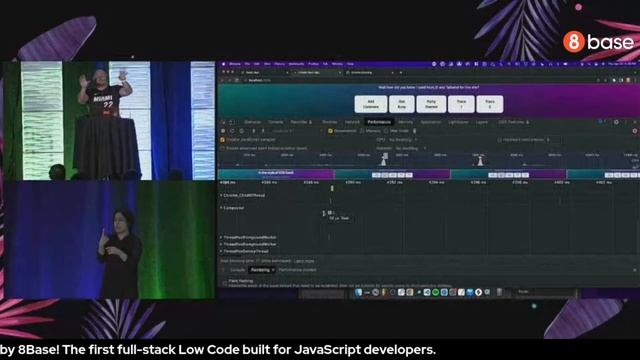Click the Party Started button
Screen dimensions: 640x360
tap(431, 104)
